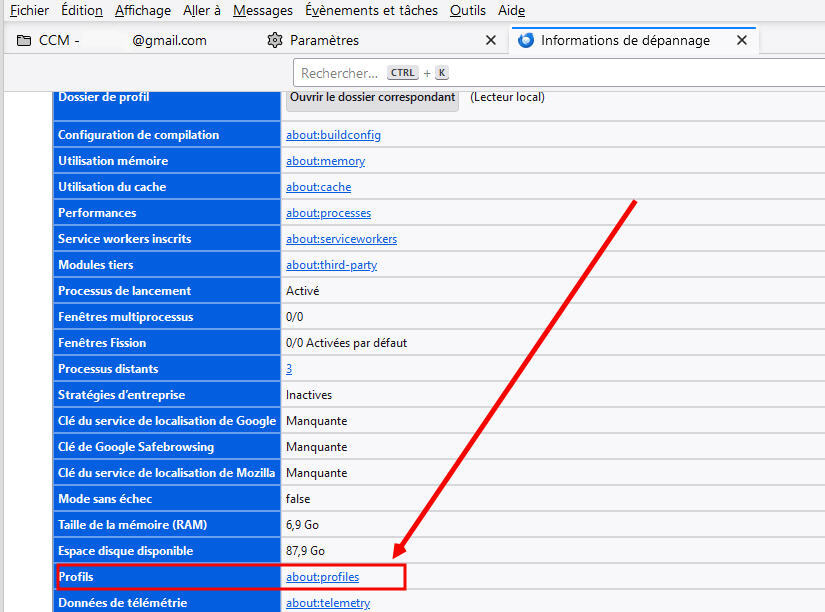Viewport: 825px width, 612px height.
Task: Select the Dossier de profil row label
Action: [104, 97]
